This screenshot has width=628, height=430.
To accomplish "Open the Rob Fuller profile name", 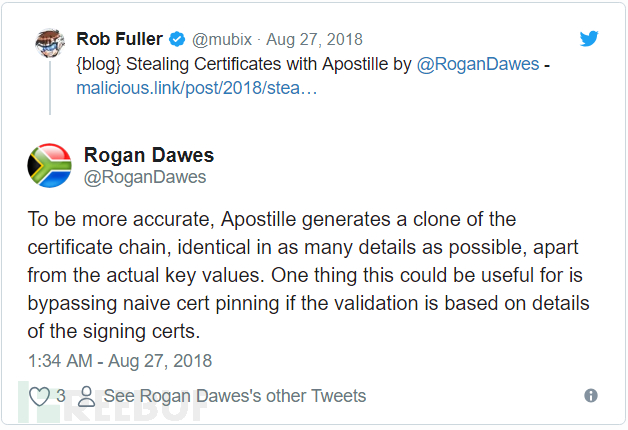I will (120, 40).
